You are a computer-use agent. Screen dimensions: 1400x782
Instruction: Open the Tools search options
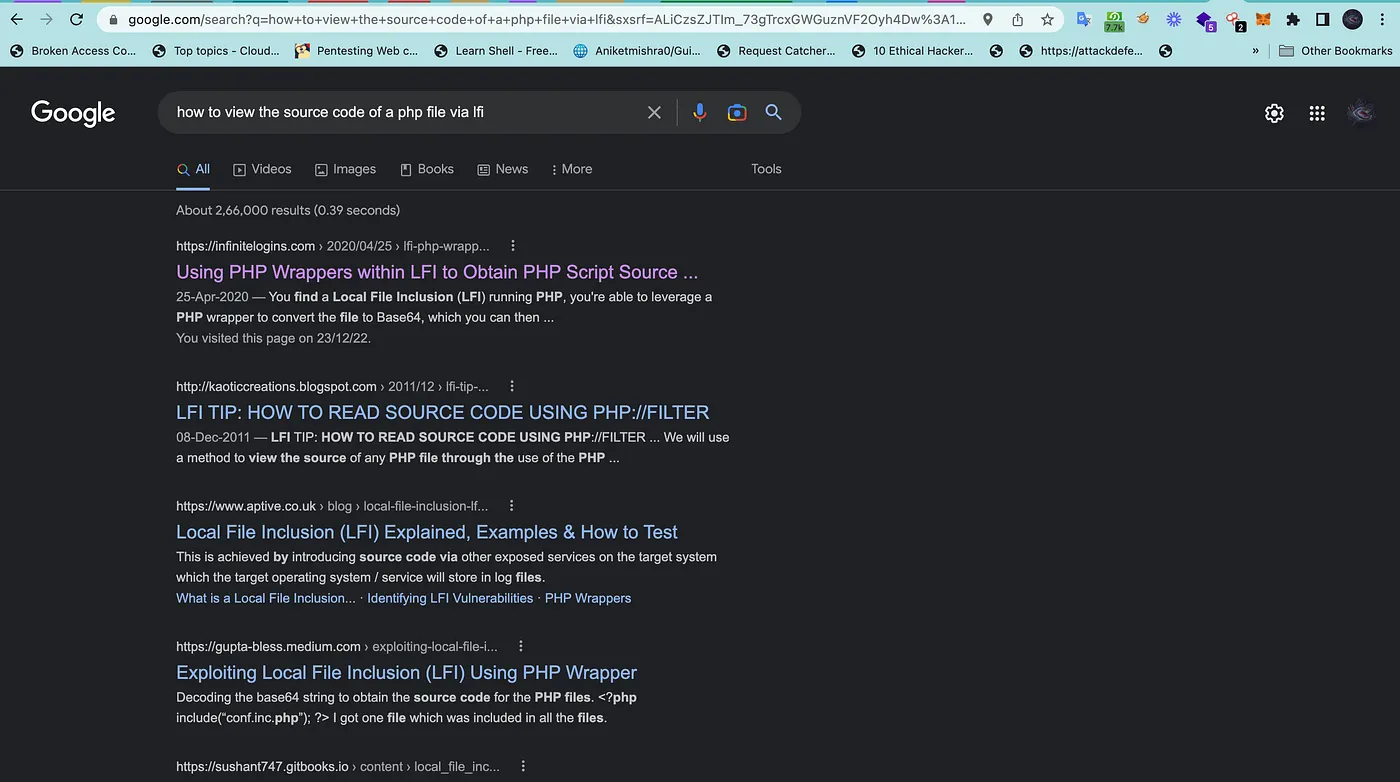pos(766,169)
